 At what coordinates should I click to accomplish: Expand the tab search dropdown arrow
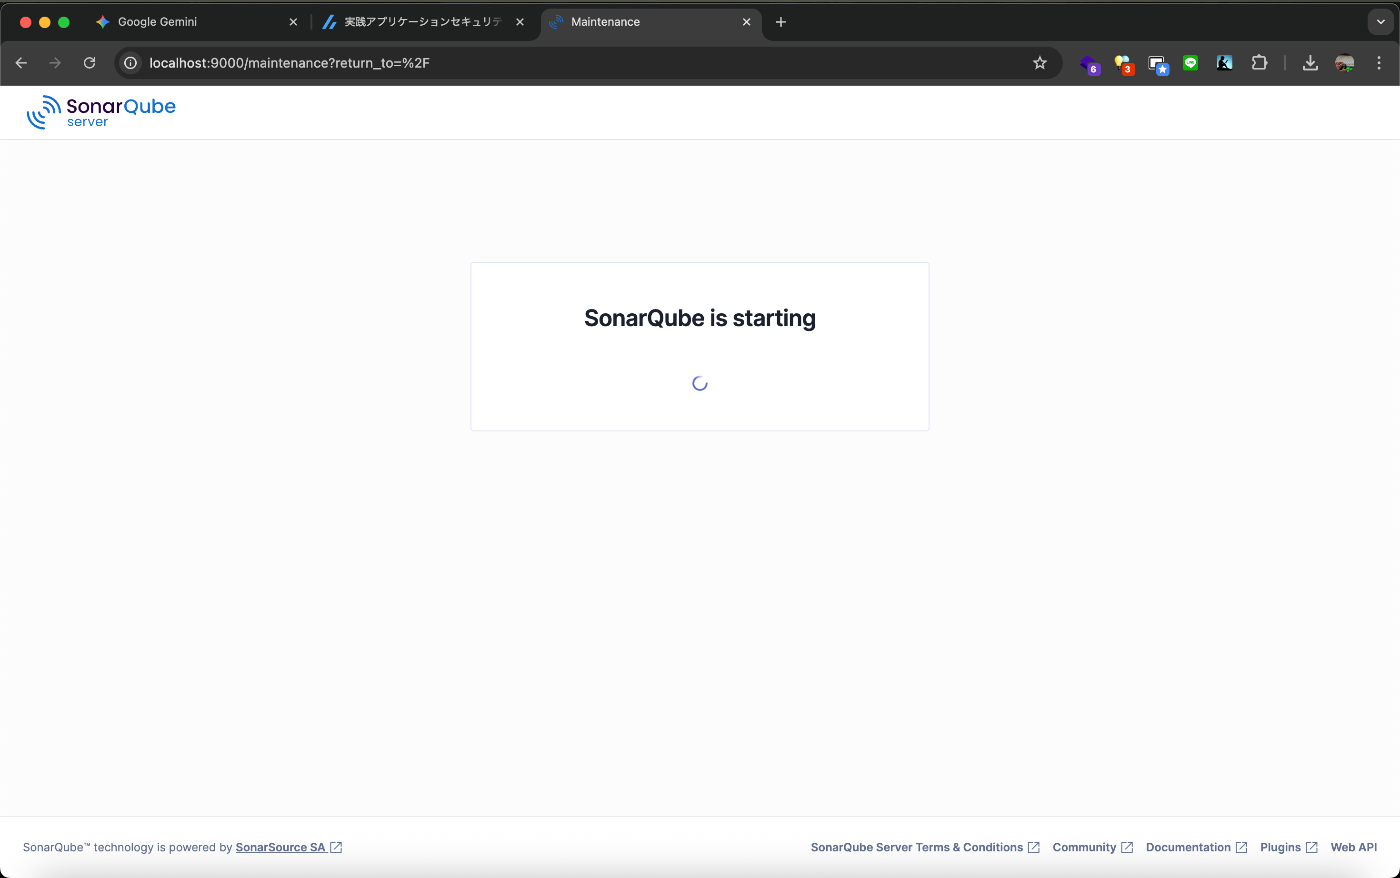(1380, 22)
